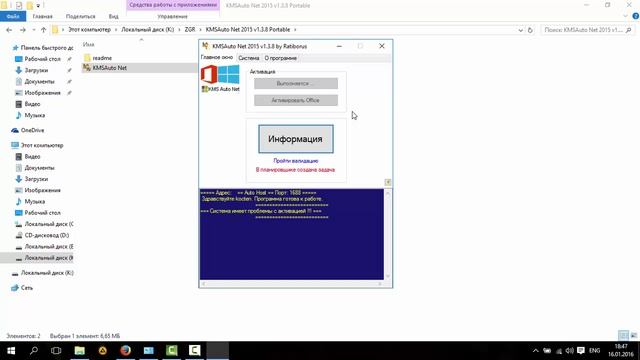The width and height of the screenshot is (640, 360).
Task: Click ZGR in the address breadcrumb
Action: pos(190,30)
